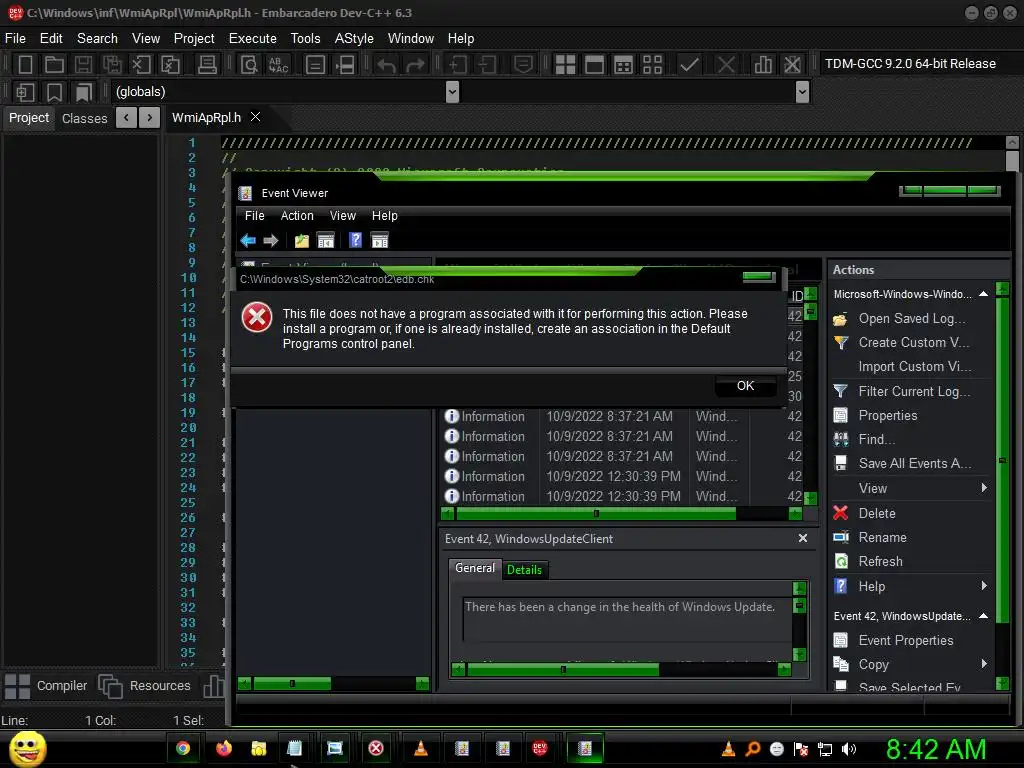Click the 8:42 AM taskbar clock
This screenshot has width=1024, height=768.
(936, 749)
